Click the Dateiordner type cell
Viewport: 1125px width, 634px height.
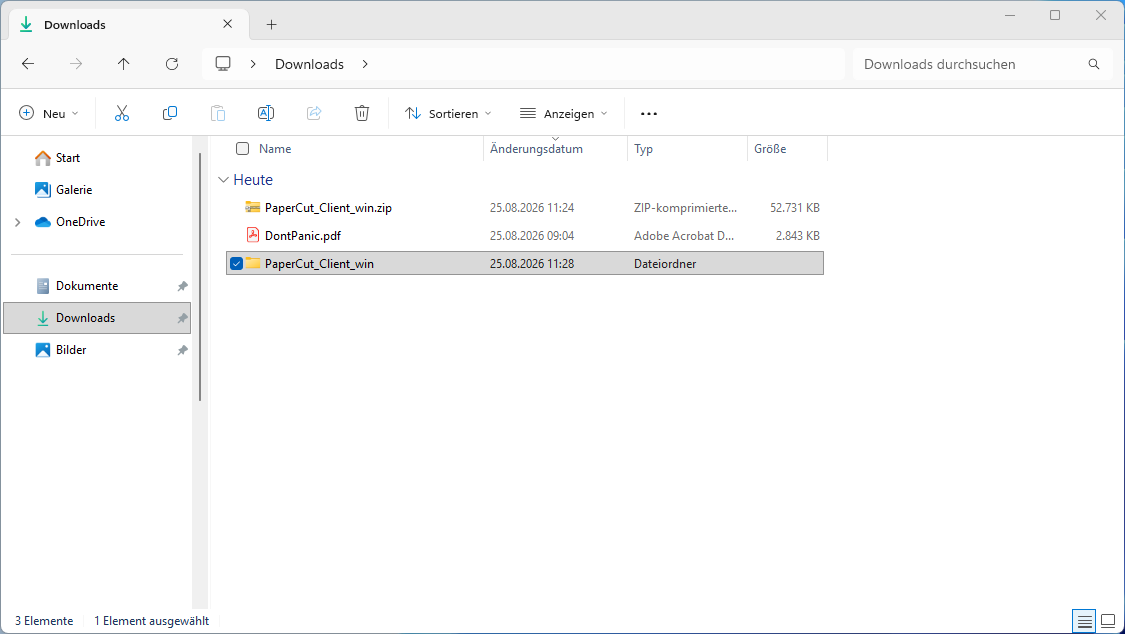point(665,263)
